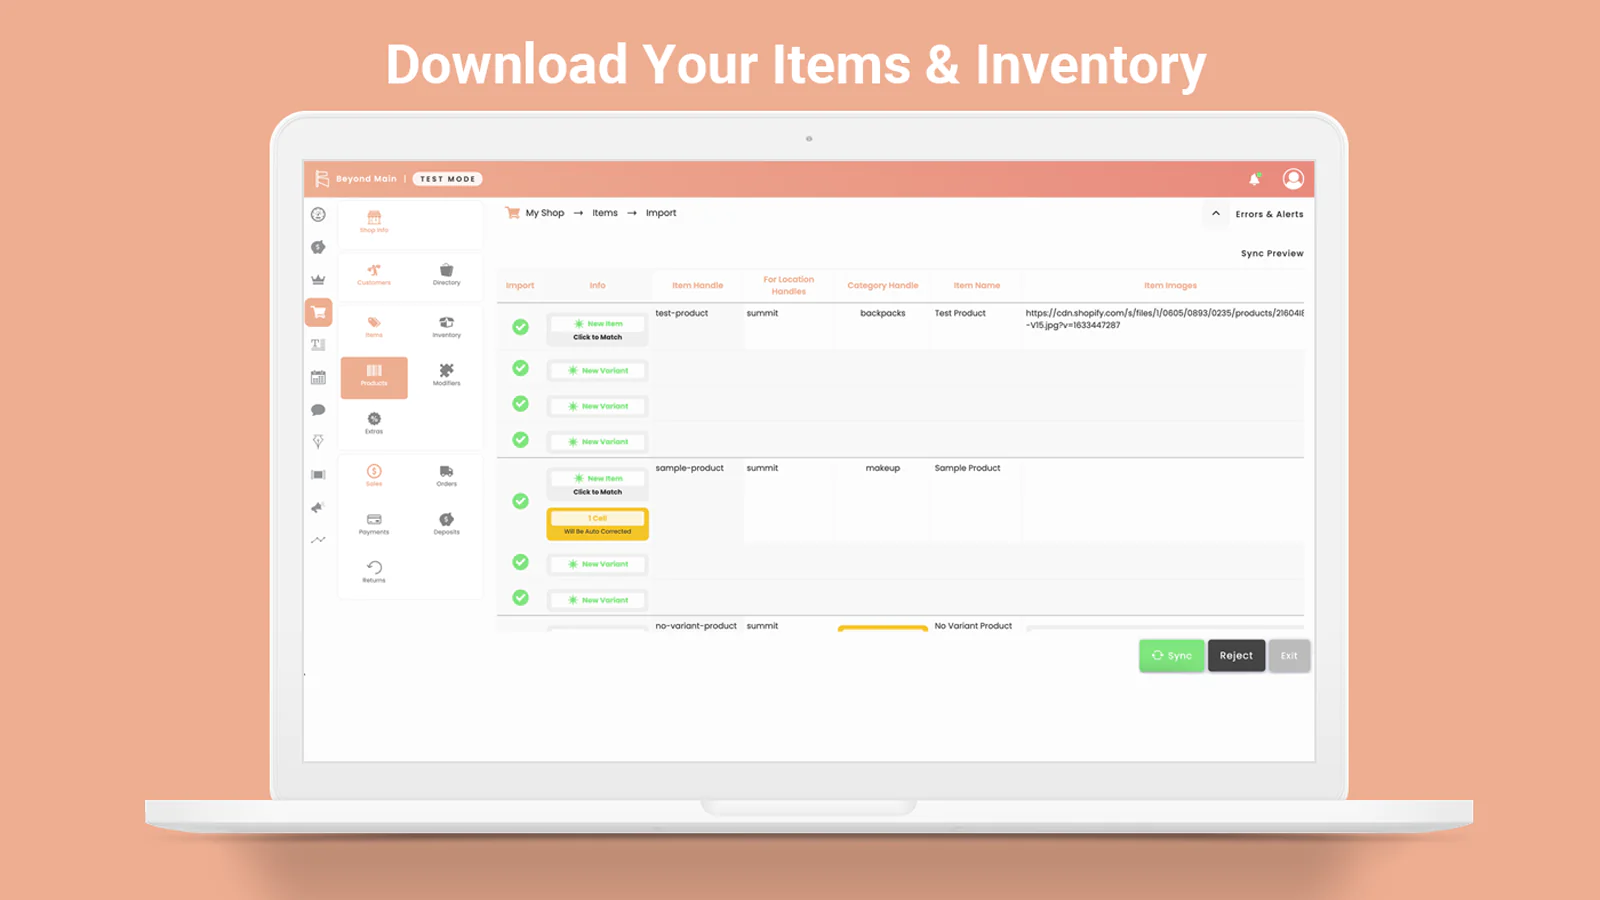Open the megaphone marketing rail icon
The width and height of the screenshot is (1600, 900).
coord(318,507)
